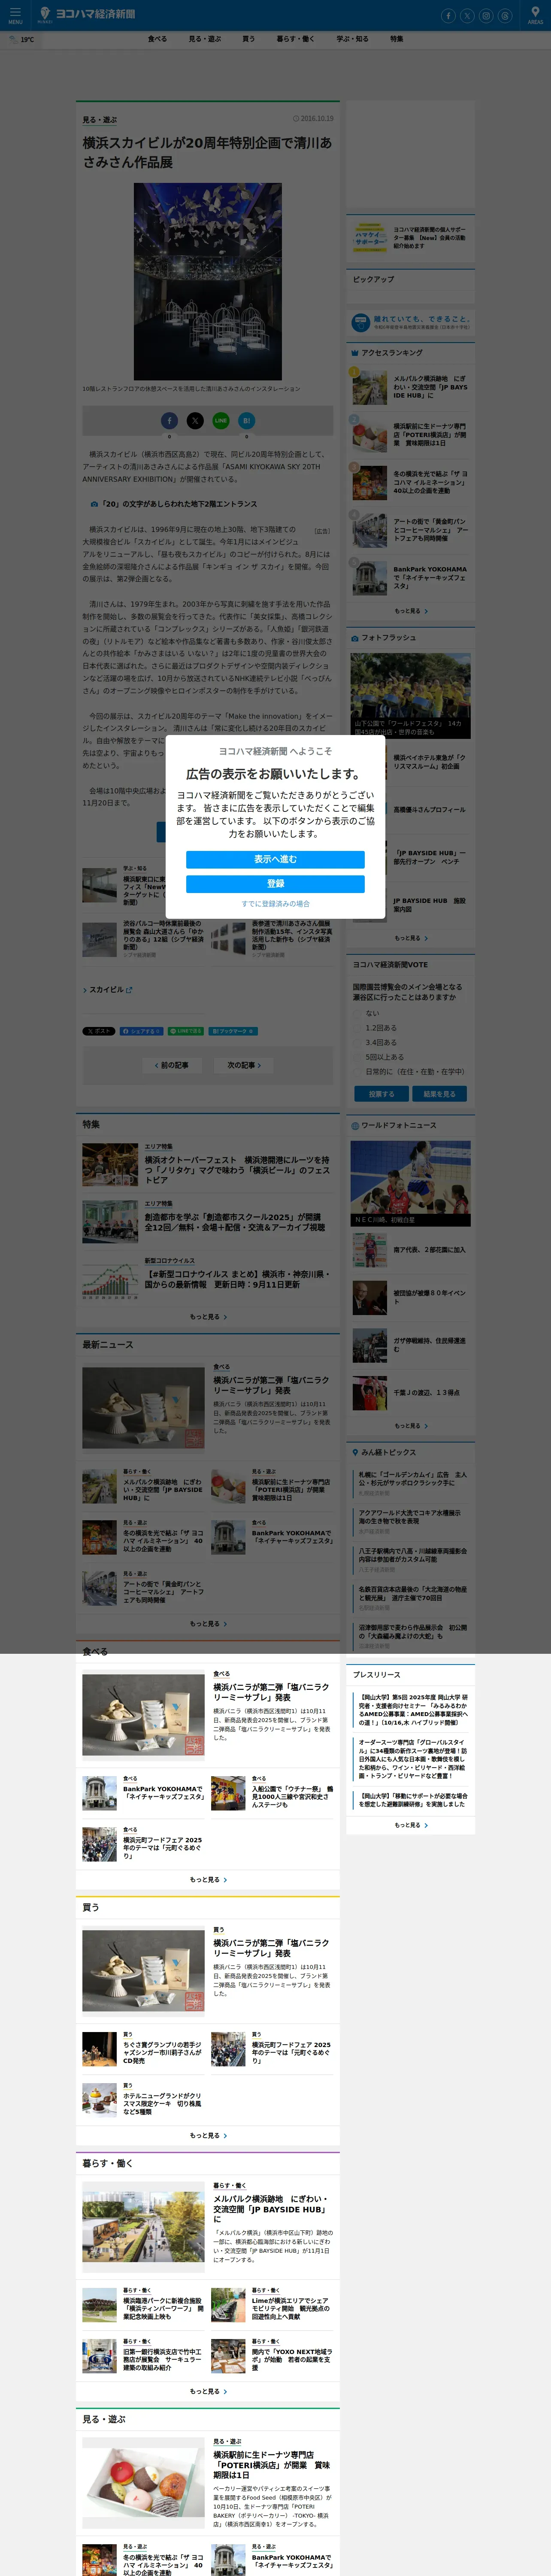The width and height of the screenshot is (551, 2576).
Task: Share the article via round X button
Action: tap(195, 421)
